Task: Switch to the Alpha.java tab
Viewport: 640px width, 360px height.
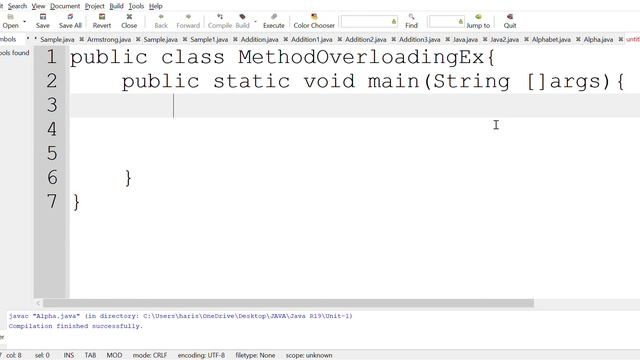Action: 598,40
